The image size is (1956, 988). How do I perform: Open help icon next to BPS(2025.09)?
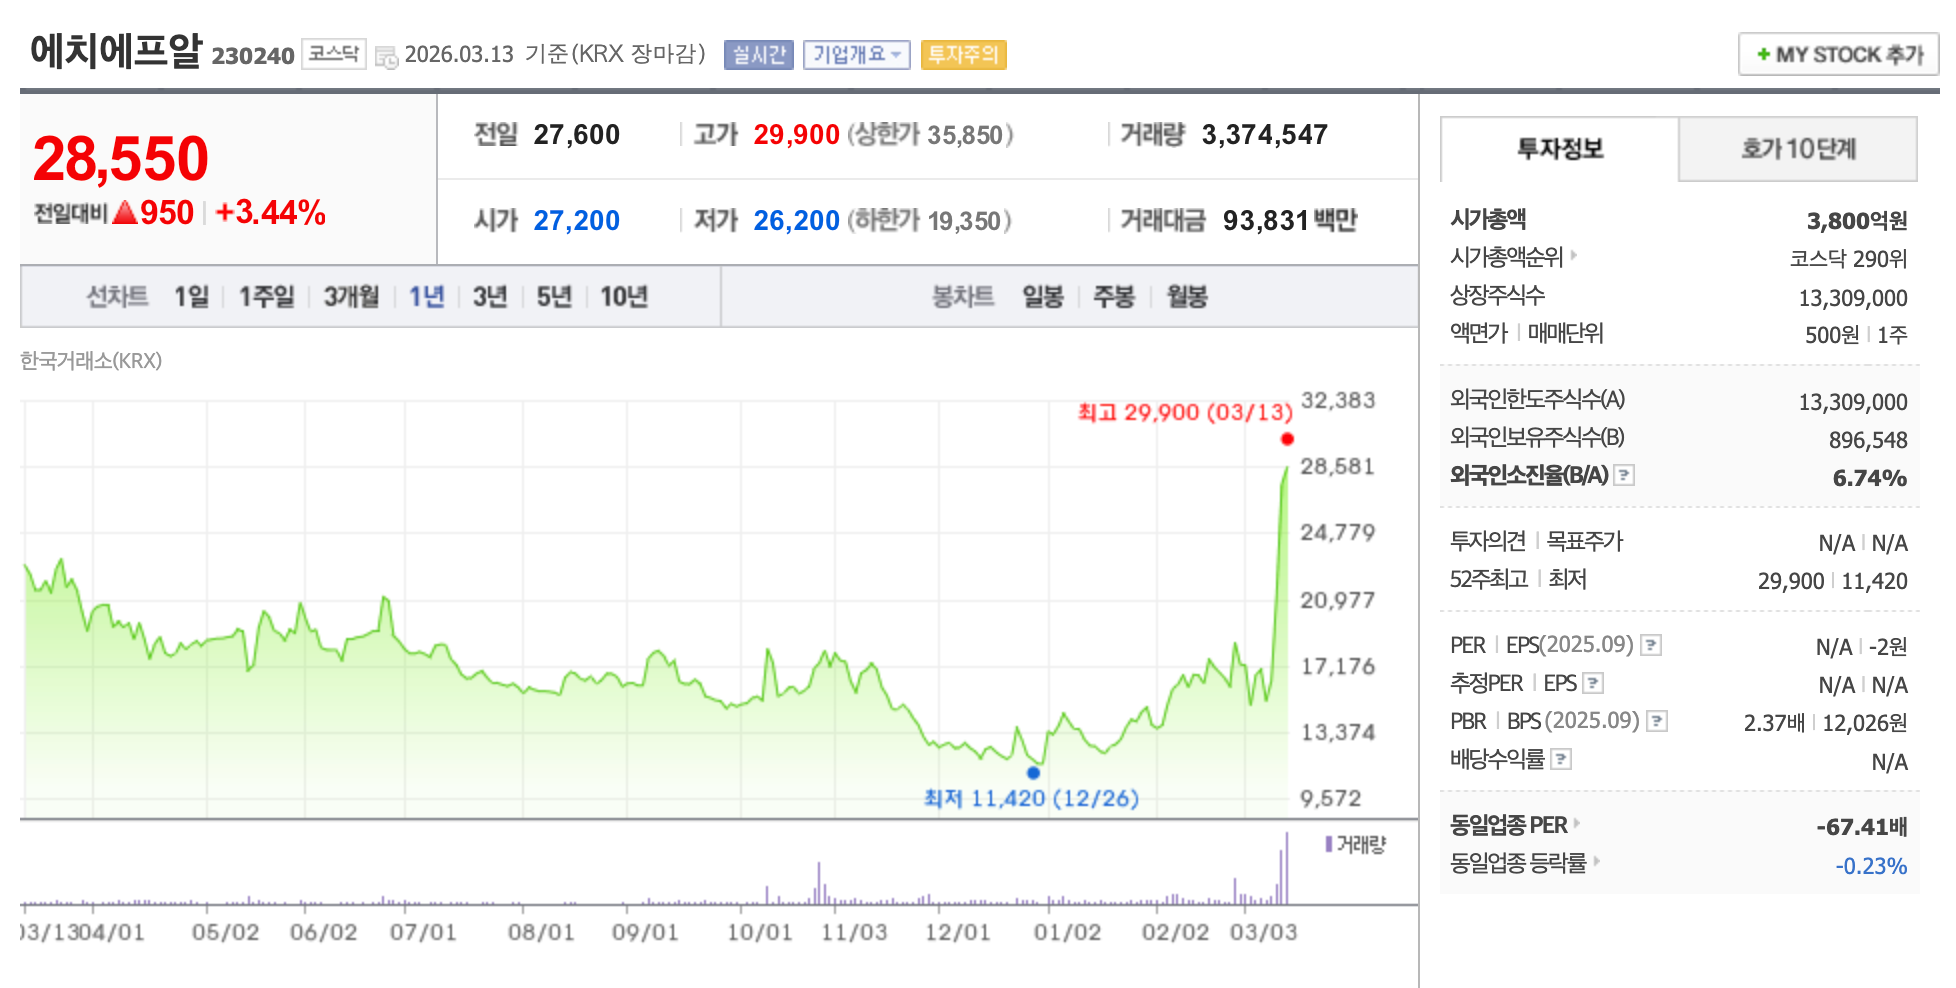click(1657, 721)
